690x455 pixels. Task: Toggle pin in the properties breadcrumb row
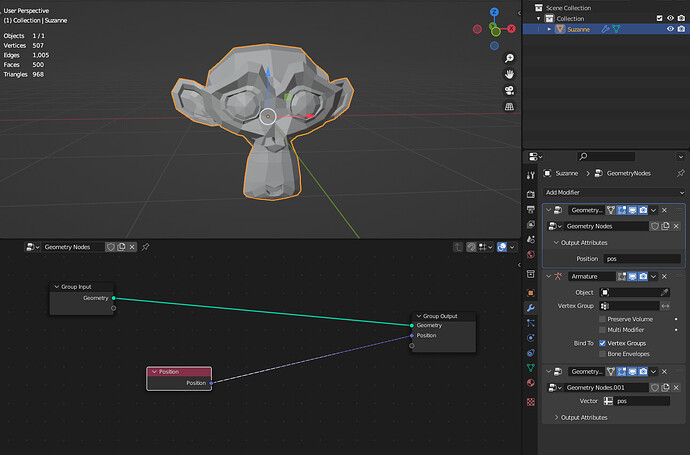tap(680, 173)
